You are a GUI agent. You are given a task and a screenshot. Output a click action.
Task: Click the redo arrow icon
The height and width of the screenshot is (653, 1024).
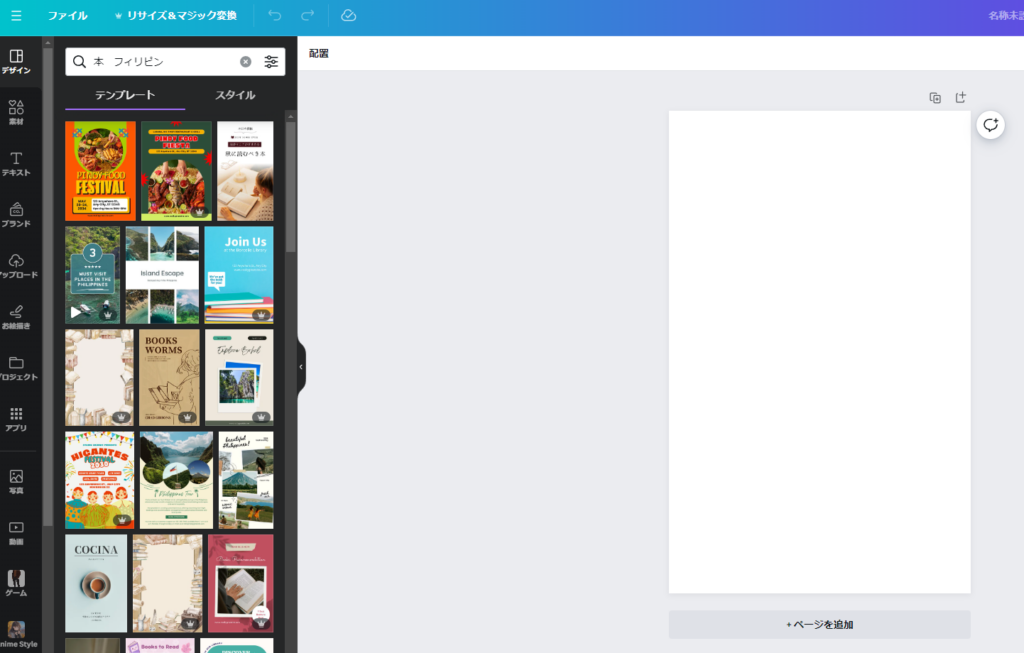point(307,16)
